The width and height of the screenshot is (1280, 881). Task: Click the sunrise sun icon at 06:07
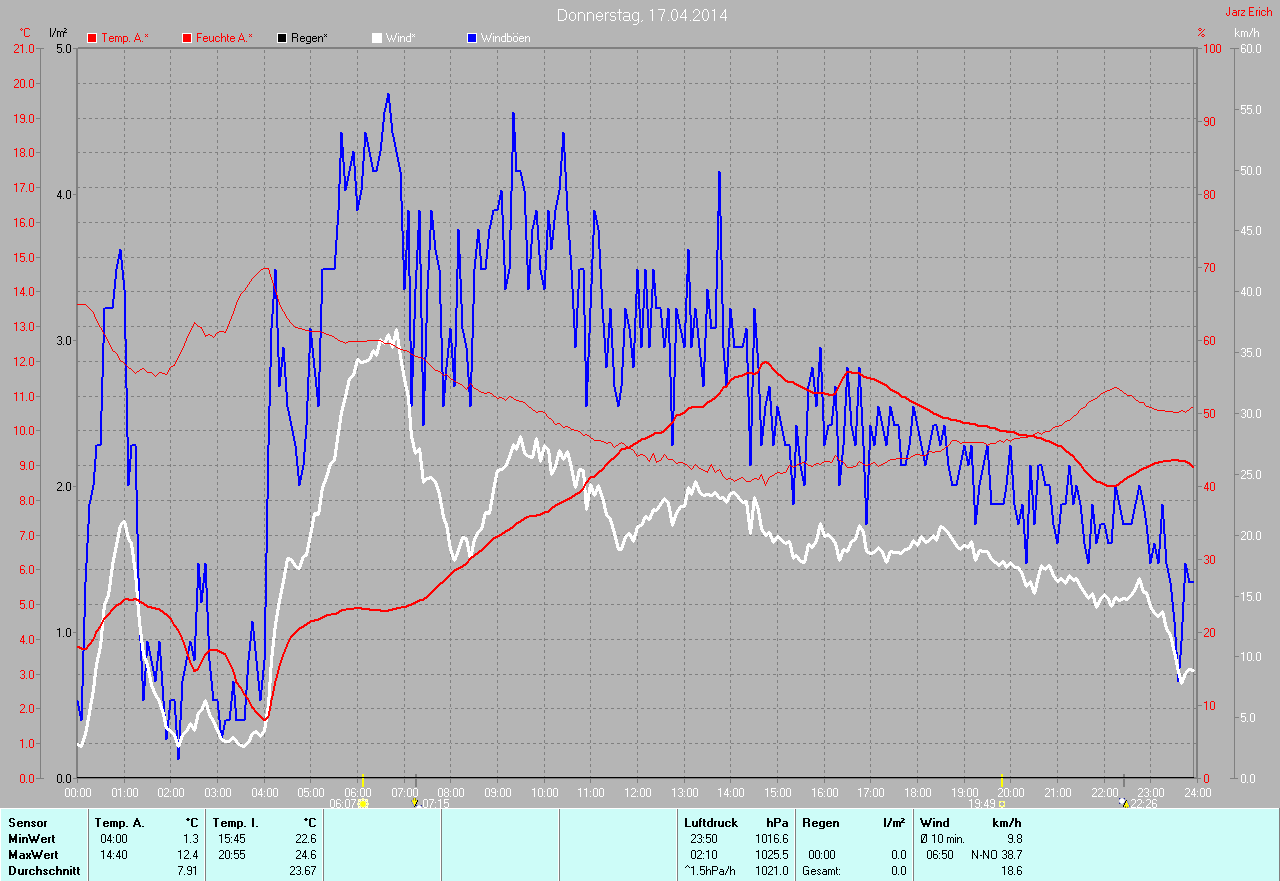coord(363,802)
